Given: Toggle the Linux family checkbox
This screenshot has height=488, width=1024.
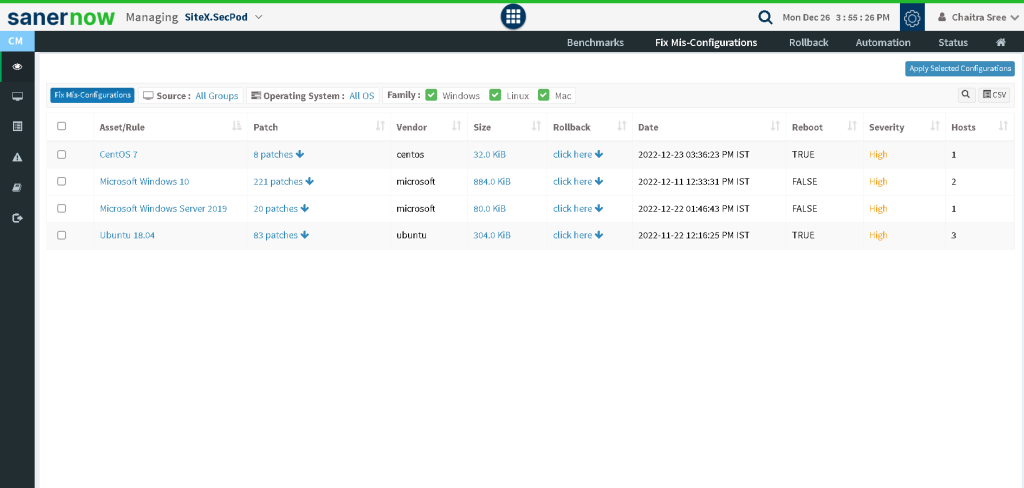Looking at the screenshot, I should point(495,95).
